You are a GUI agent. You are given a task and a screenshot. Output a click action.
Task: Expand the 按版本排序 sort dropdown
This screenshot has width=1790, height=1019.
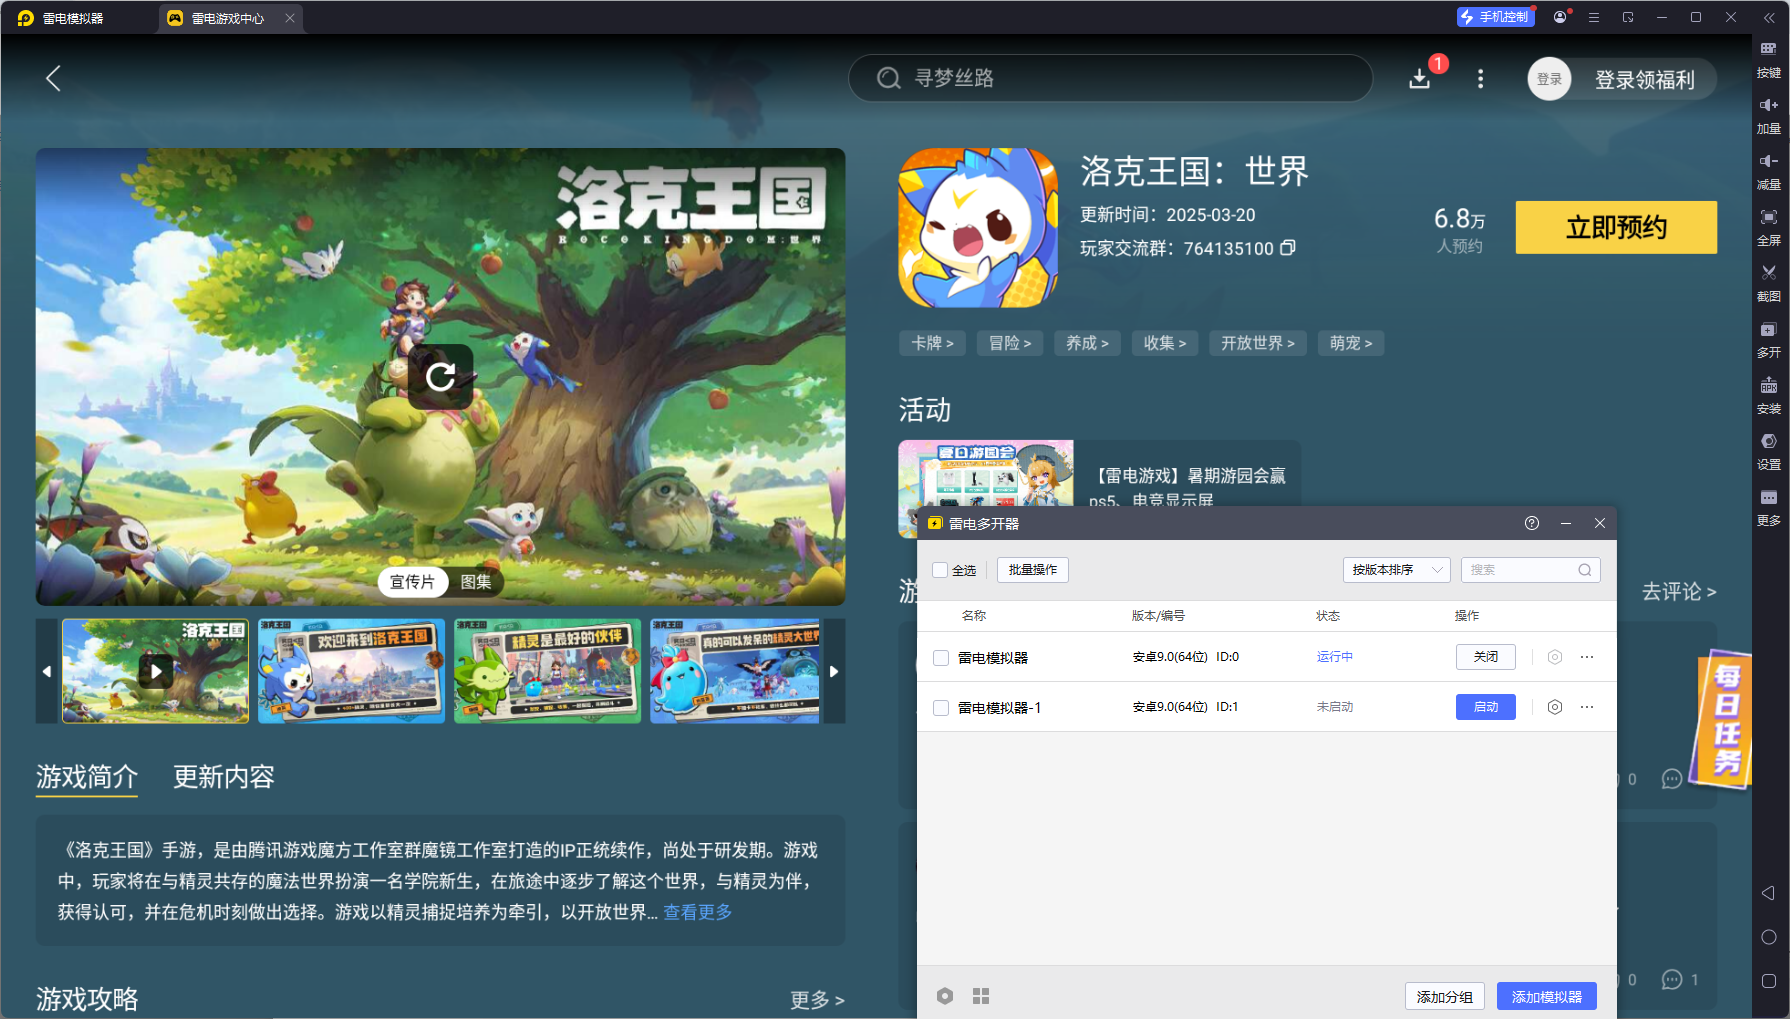(1395, 570)
